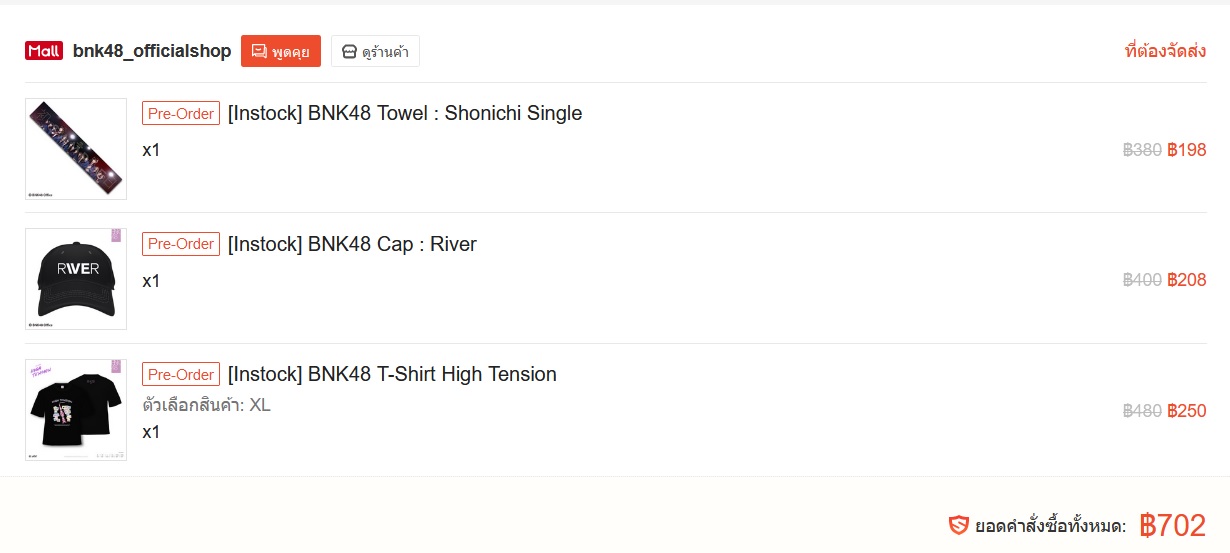Click the ที่ต้องจัดส่ง order status
The image size is (1230, 553).
(1165, 51)
